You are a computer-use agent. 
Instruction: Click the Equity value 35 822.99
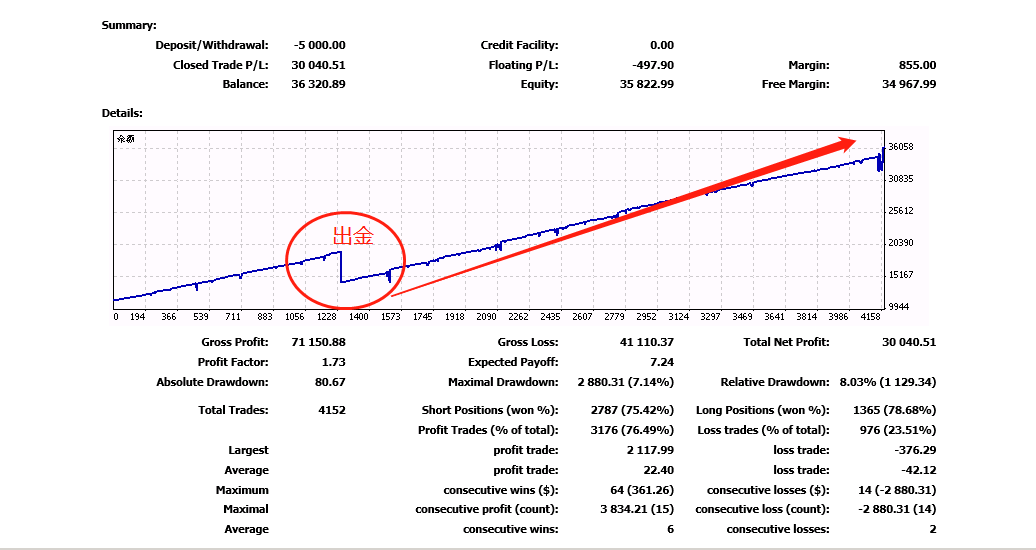(x=648, y=84)
